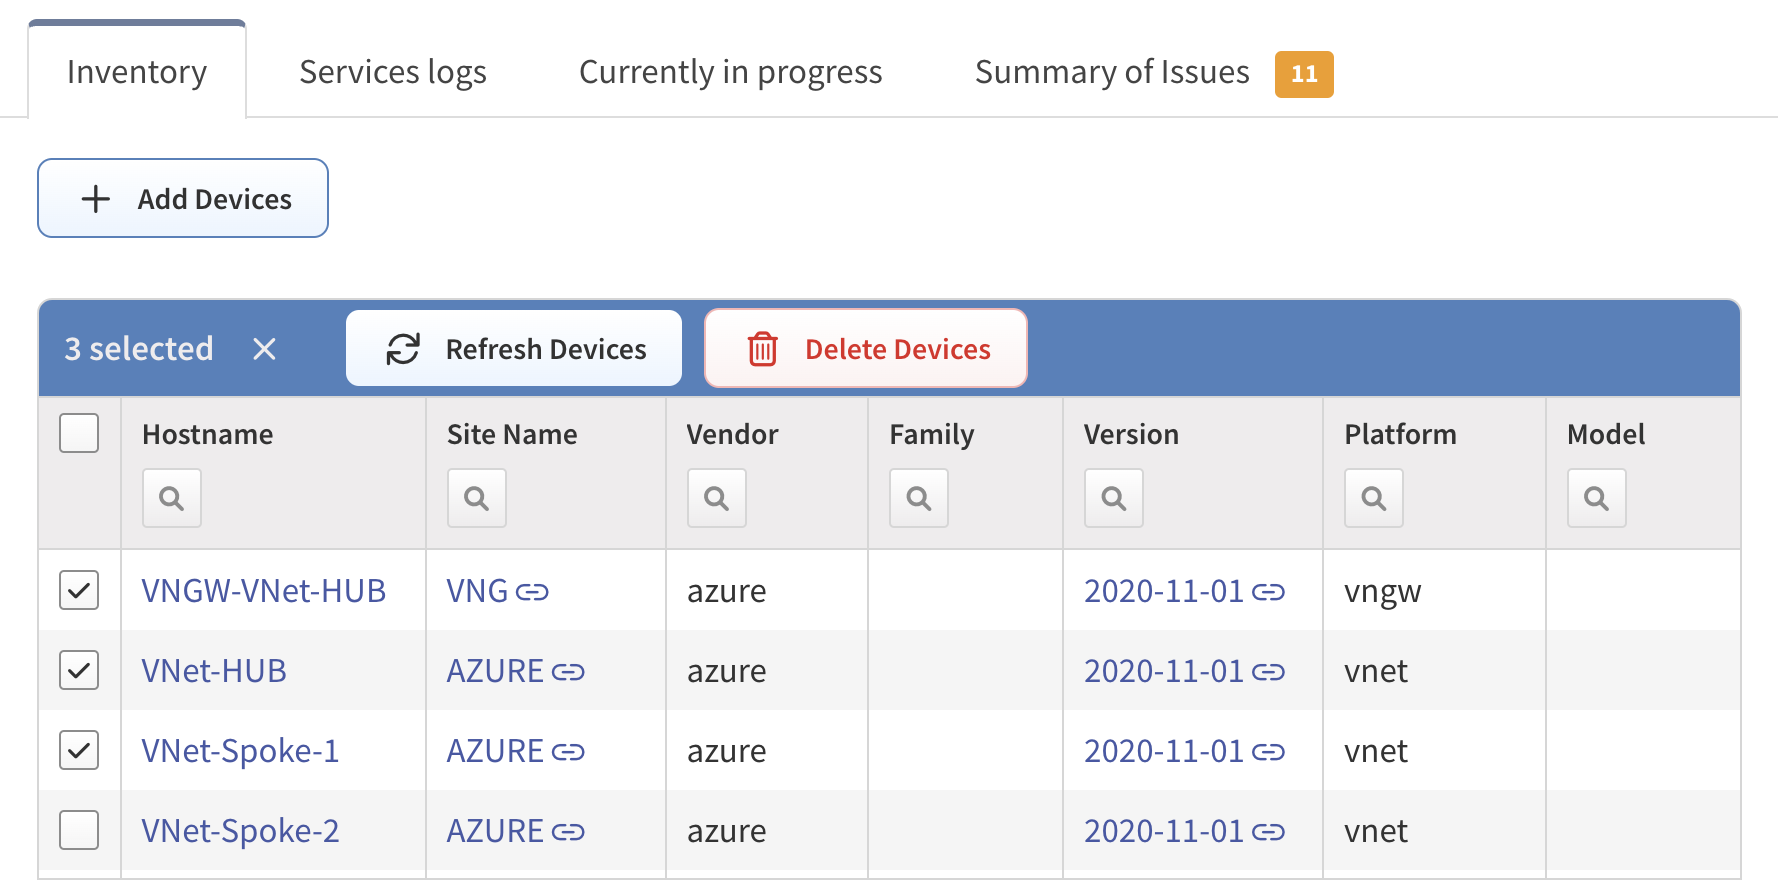1778x880 pixels.
Task: Uncheck the VNGW-VNet-HUB row checkbox
Action: click(79, 590)
